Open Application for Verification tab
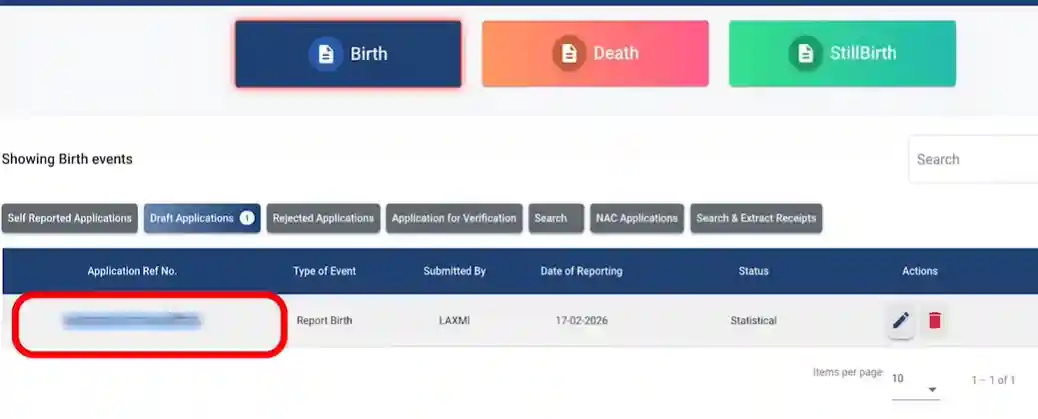 click(x=454, y=218)
